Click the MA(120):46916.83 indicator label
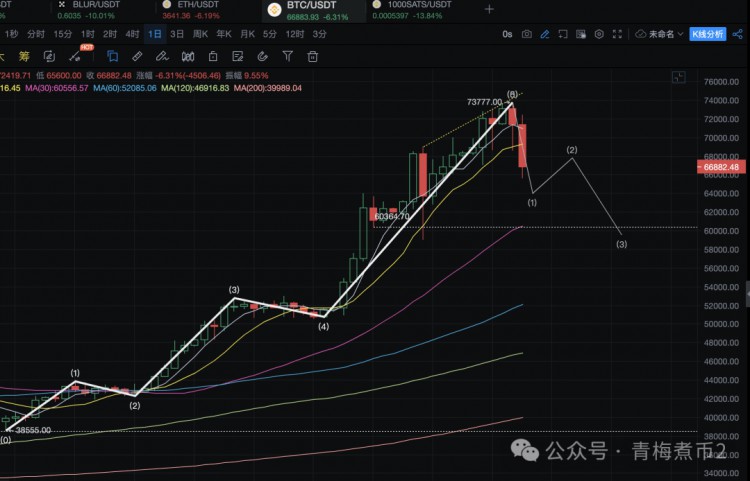This screenshot has height=481, width=750. (195, 88)
